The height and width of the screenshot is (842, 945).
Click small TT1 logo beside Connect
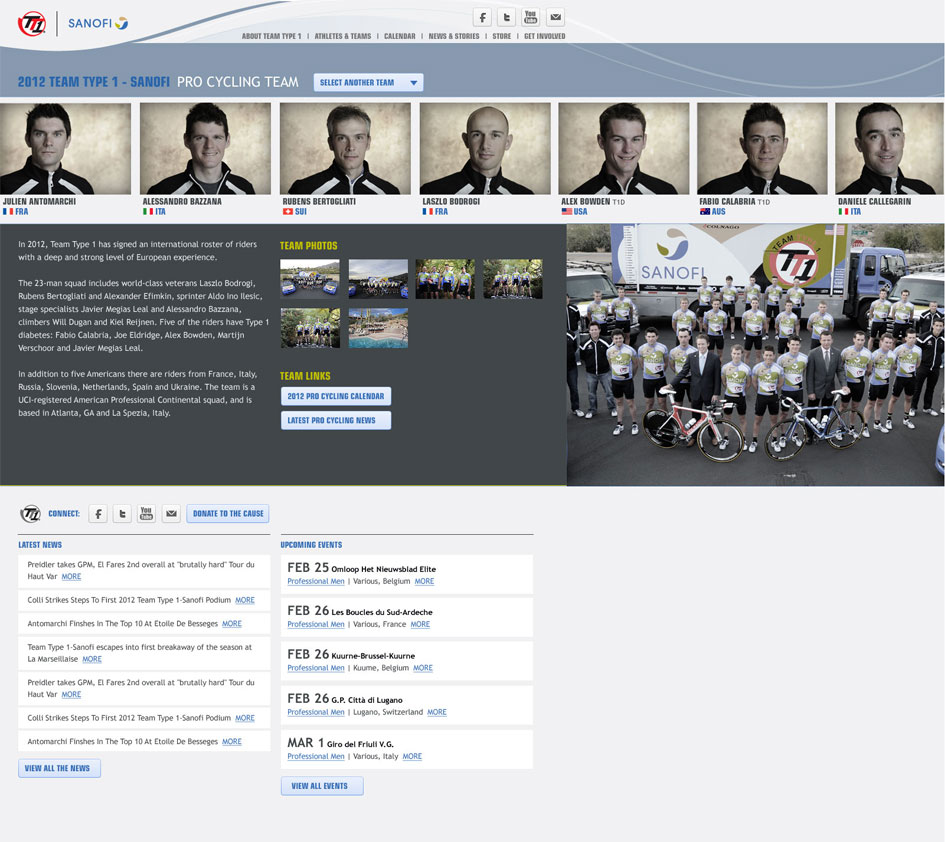pos(30,514)
